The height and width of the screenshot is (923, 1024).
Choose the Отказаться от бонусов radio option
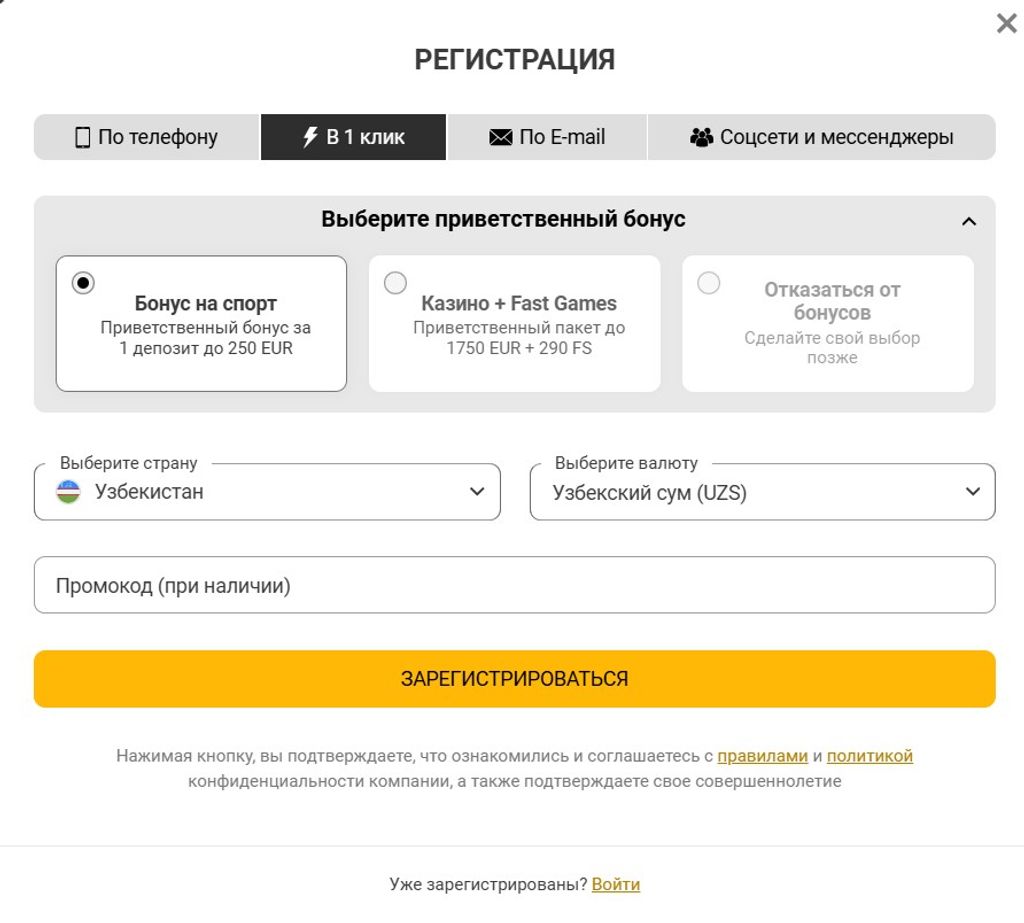(709, 283)
